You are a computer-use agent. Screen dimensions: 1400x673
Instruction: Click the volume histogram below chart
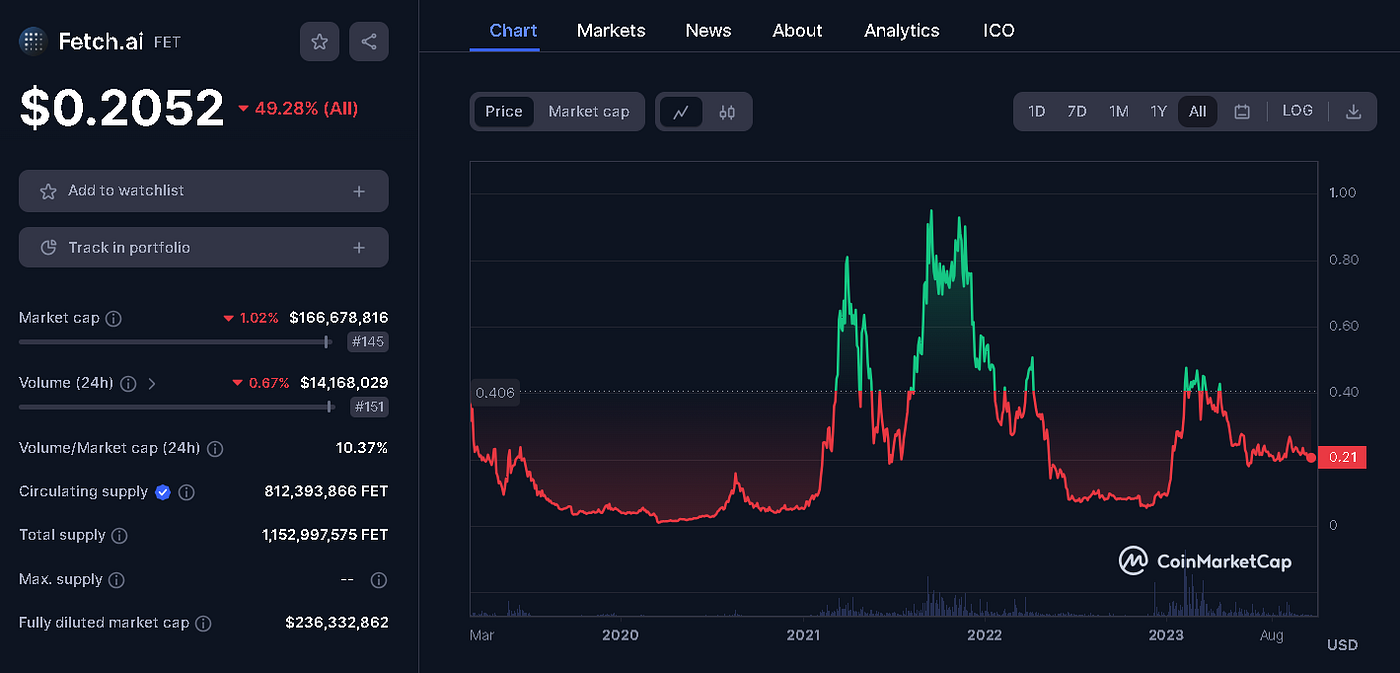[x=893, y=598]
